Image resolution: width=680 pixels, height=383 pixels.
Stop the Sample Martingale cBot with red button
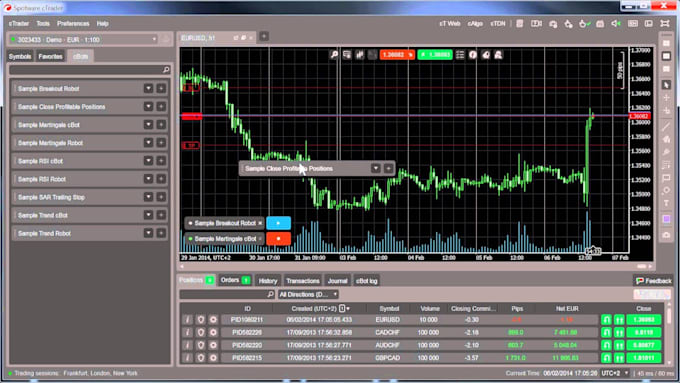coord(278,239)
